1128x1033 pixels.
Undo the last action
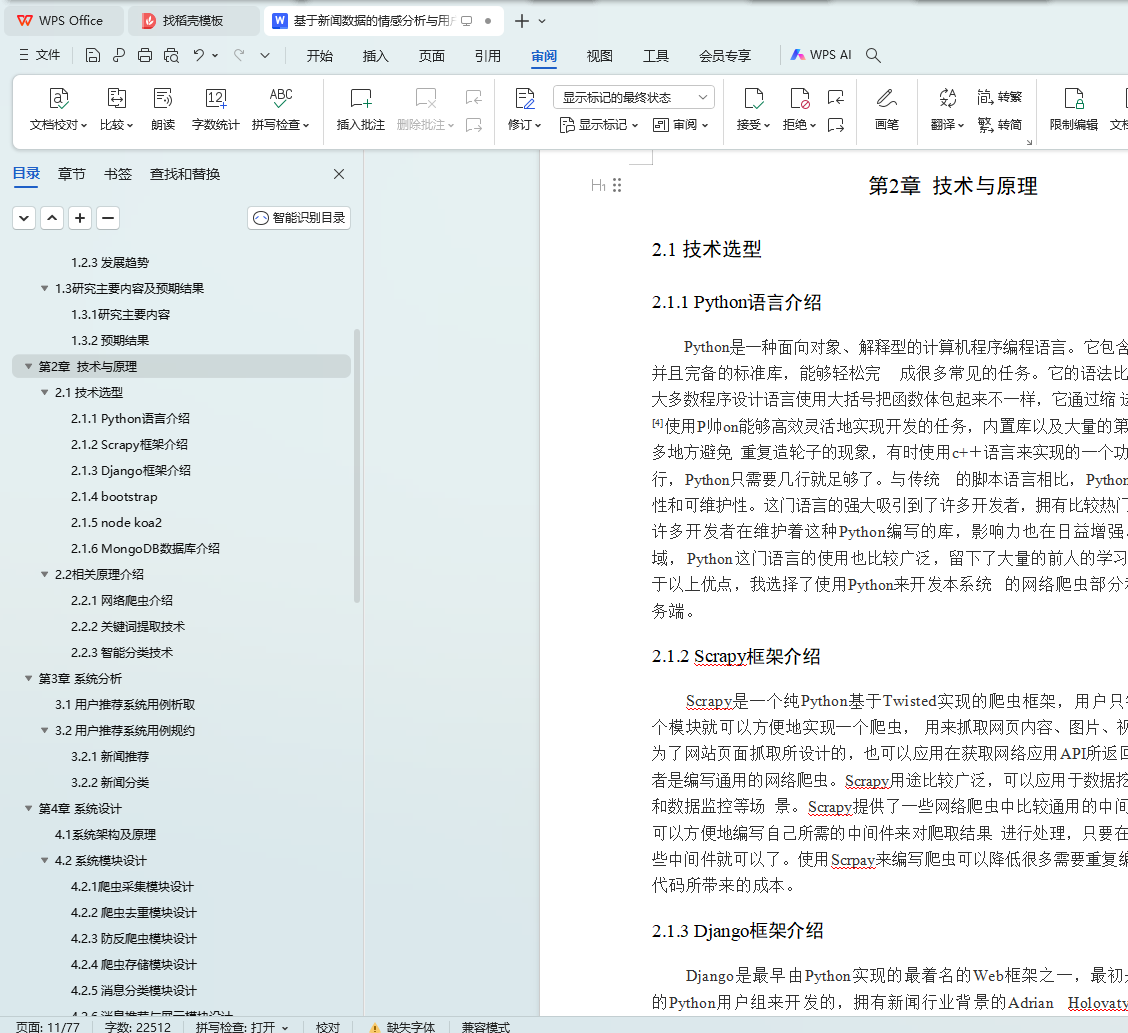[x=199, y=55]
